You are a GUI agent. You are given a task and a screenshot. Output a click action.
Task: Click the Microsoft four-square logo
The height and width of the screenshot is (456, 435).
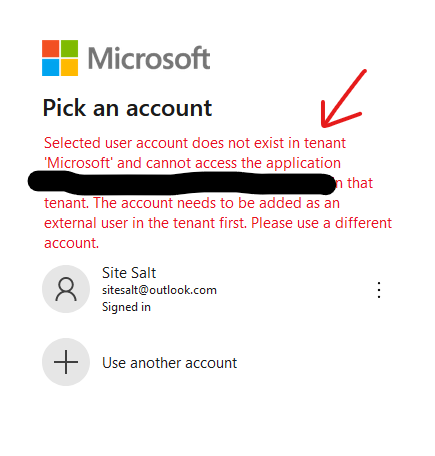60,58
